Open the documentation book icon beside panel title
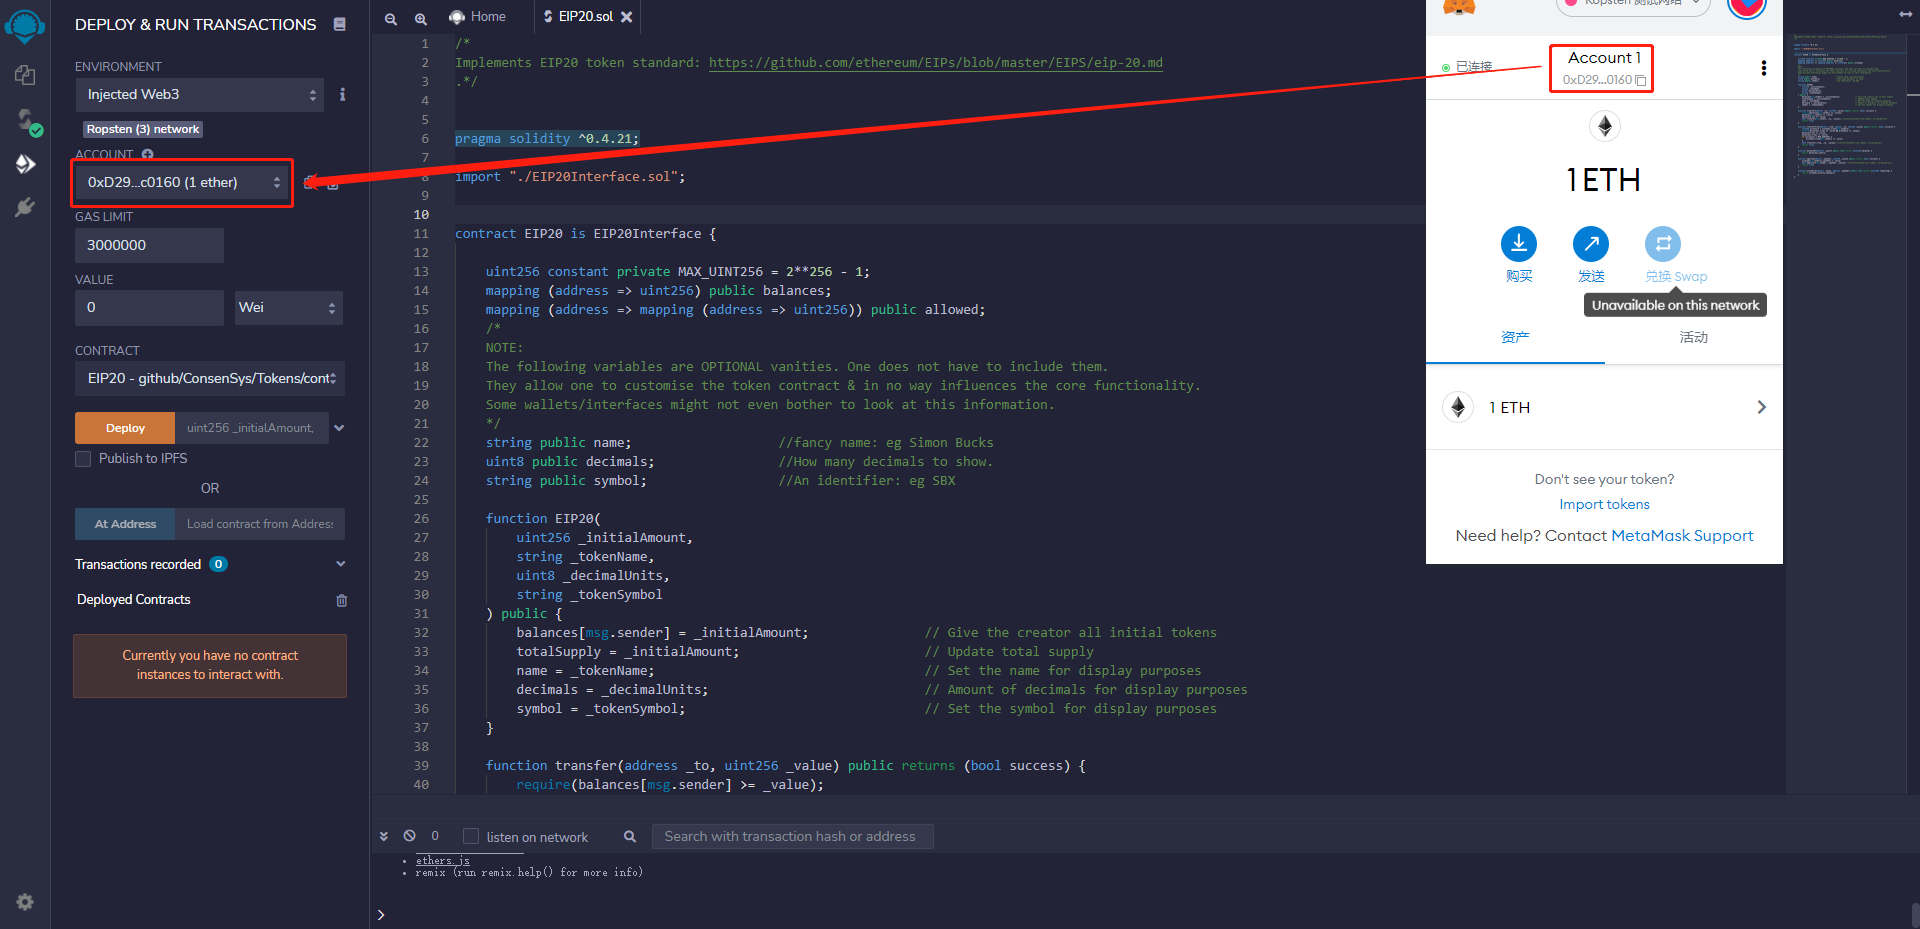This screenshot has height=929, width=1920. (x=340, y=24)
